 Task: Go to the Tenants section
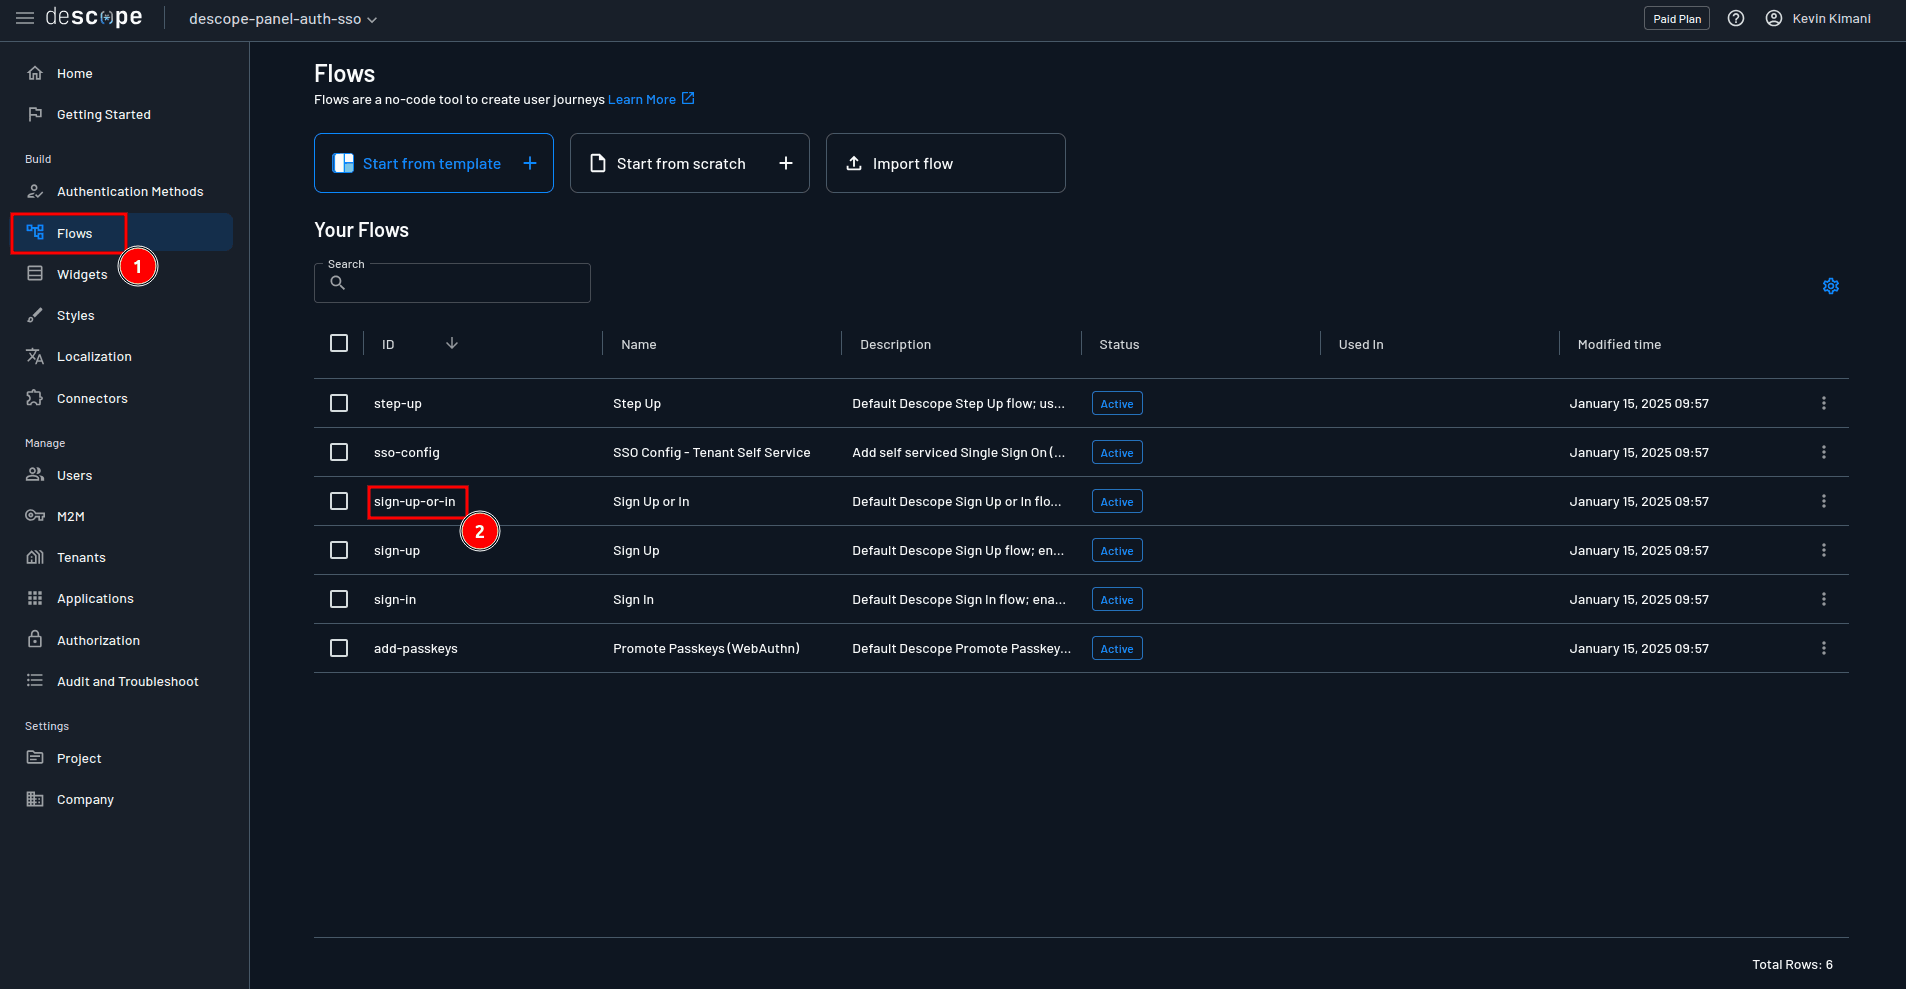(x=79, y=557)
